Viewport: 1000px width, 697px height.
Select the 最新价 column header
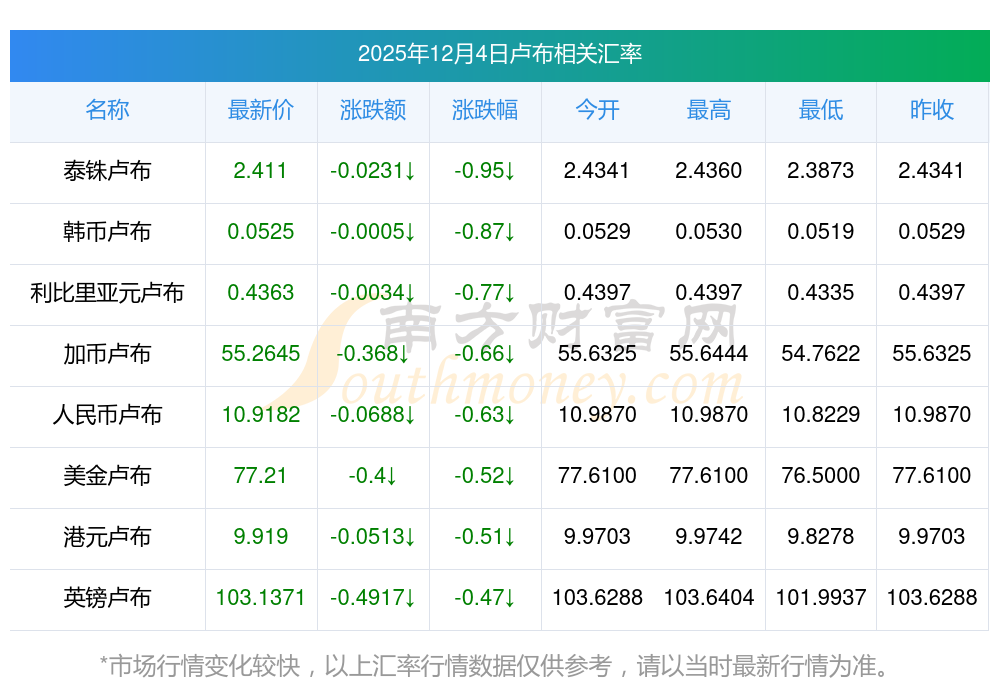coord(260,110)
